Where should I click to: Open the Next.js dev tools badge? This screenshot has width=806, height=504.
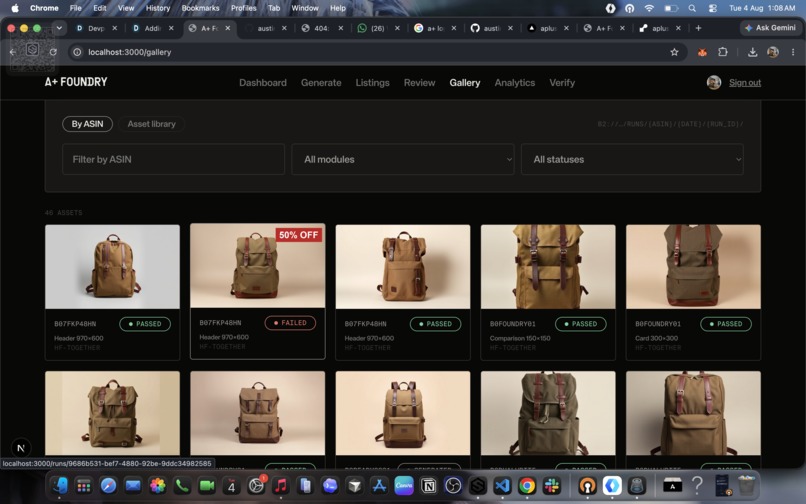[x=21, y=448]
